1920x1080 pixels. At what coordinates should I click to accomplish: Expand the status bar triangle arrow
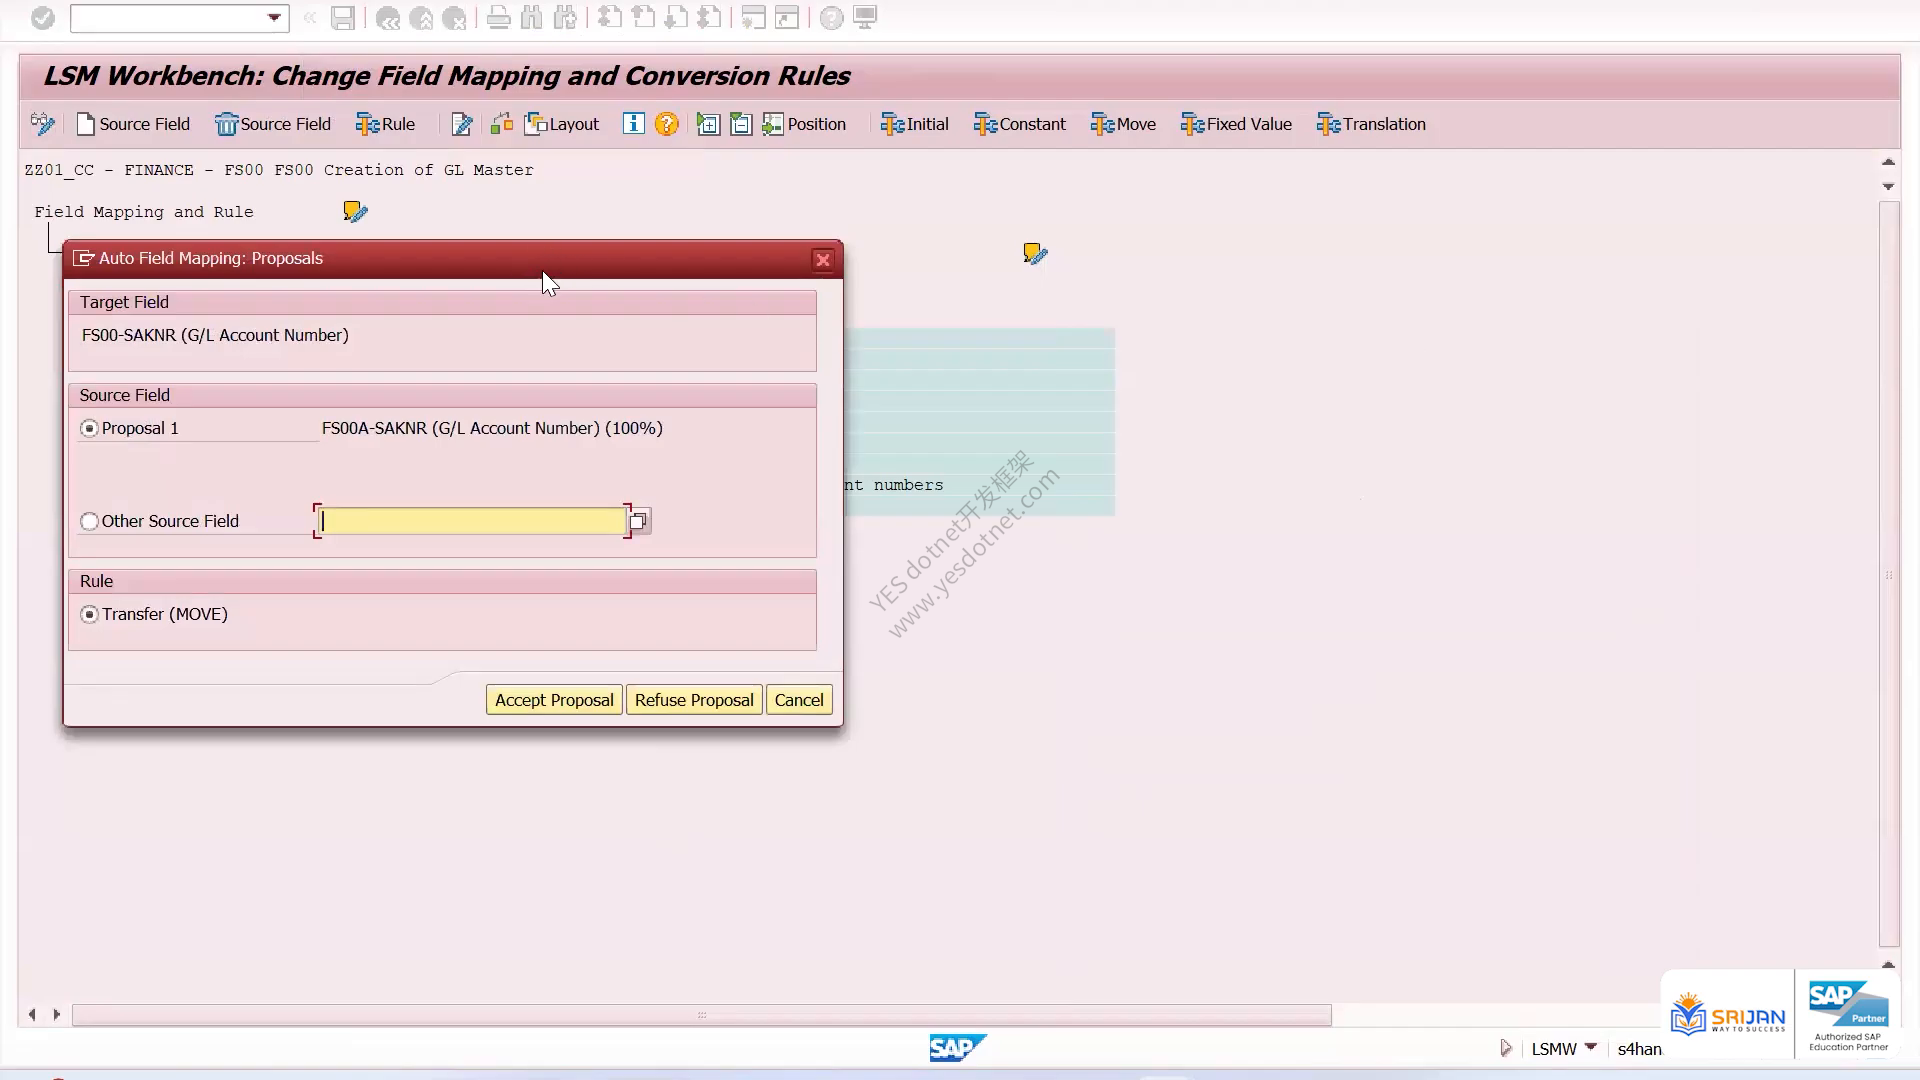coord(1506,1048)
